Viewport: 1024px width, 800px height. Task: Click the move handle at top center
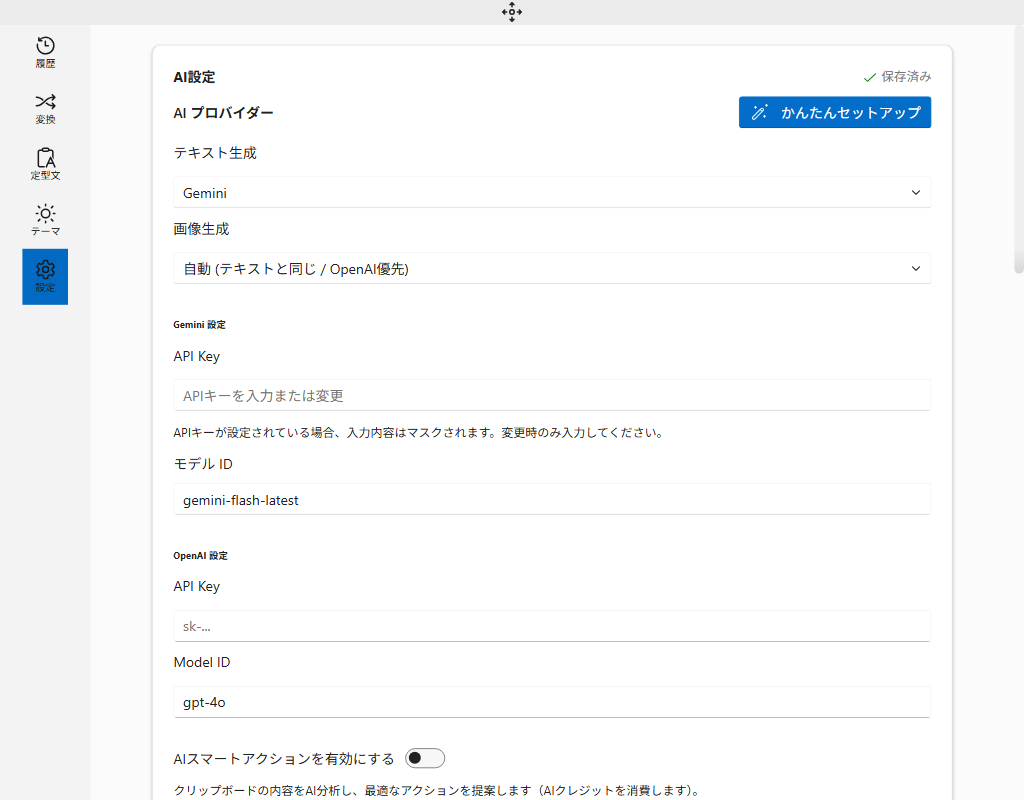click(x=512, y=12)
